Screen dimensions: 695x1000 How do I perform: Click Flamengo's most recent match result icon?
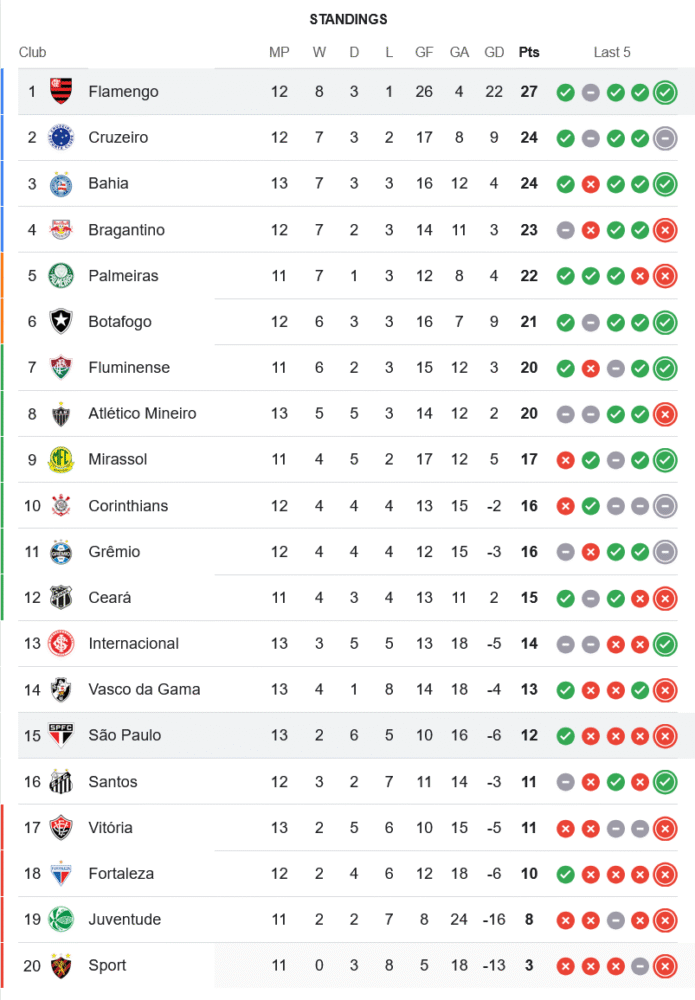point(665,93)
